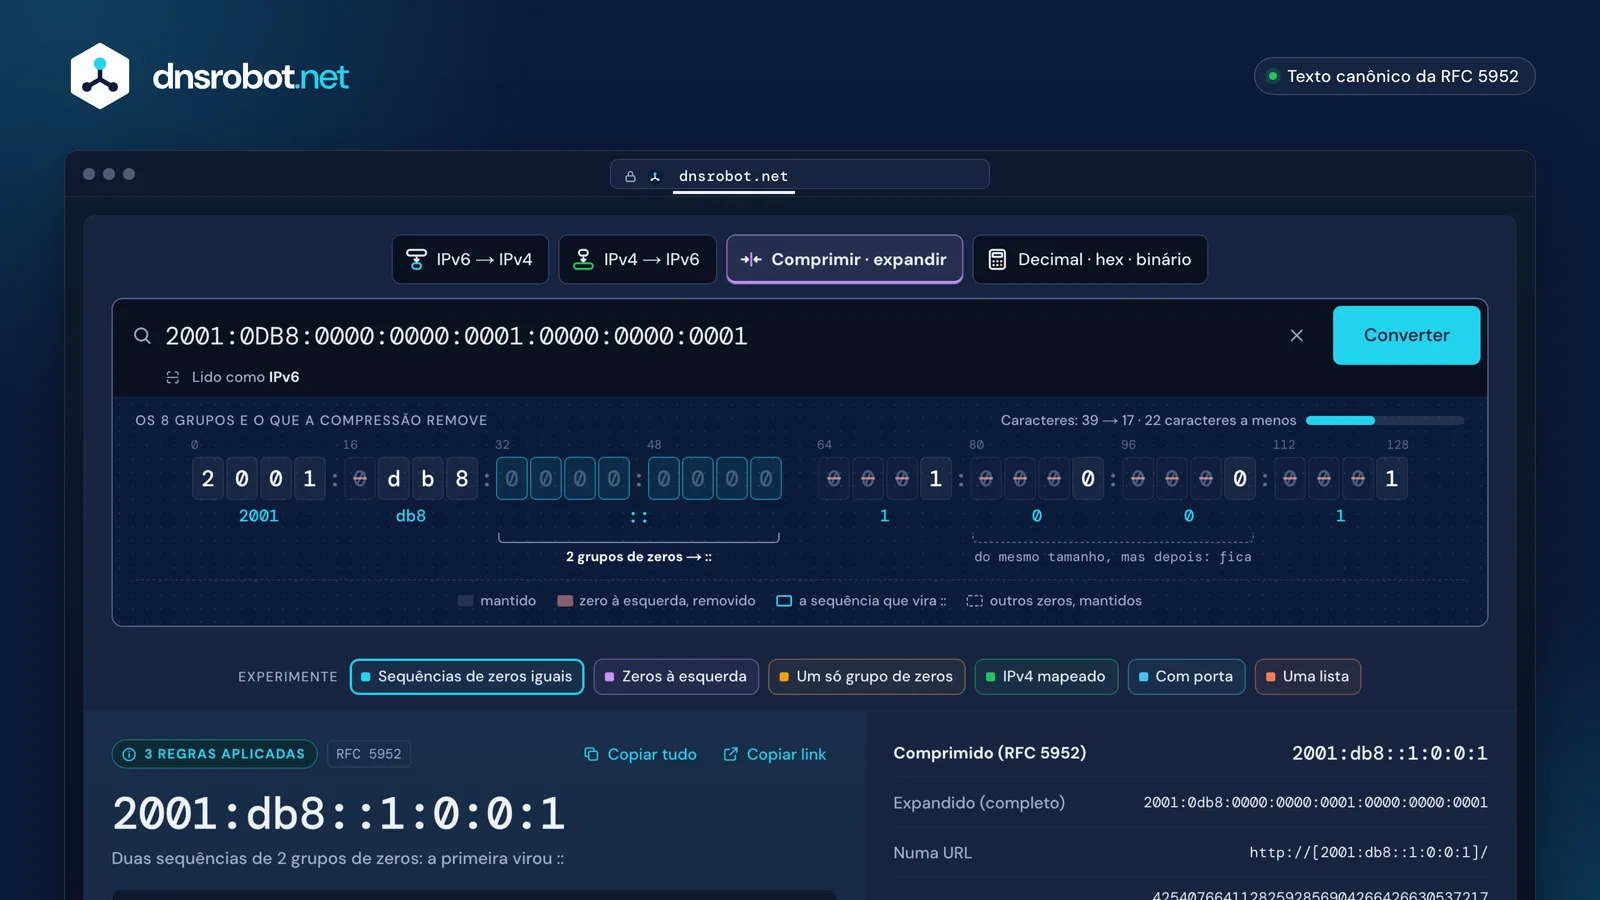Click the dashed 'outros zeros, mantidos' legend box
This screenshot has width=1600, height=900.
pyautogui.click(x=975, y=601)
